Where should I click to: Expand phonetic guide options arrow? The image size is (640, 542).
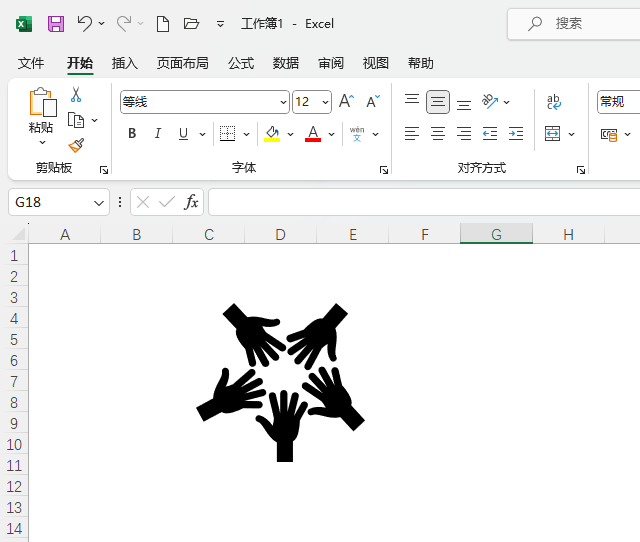click(x=376, y=134)
